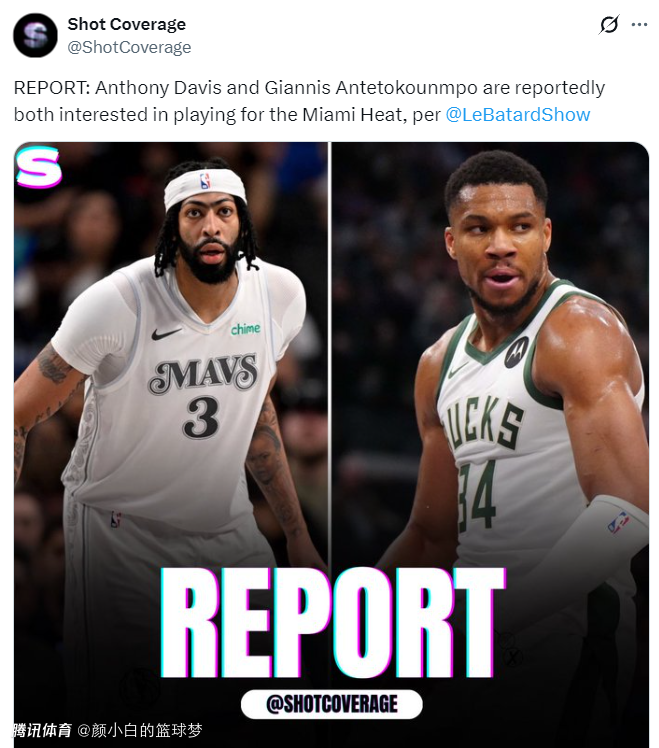The width and height of the screenshot is (659, 748).
Task: Open the three-dot more options menu
Action: [x=639, y=24]
